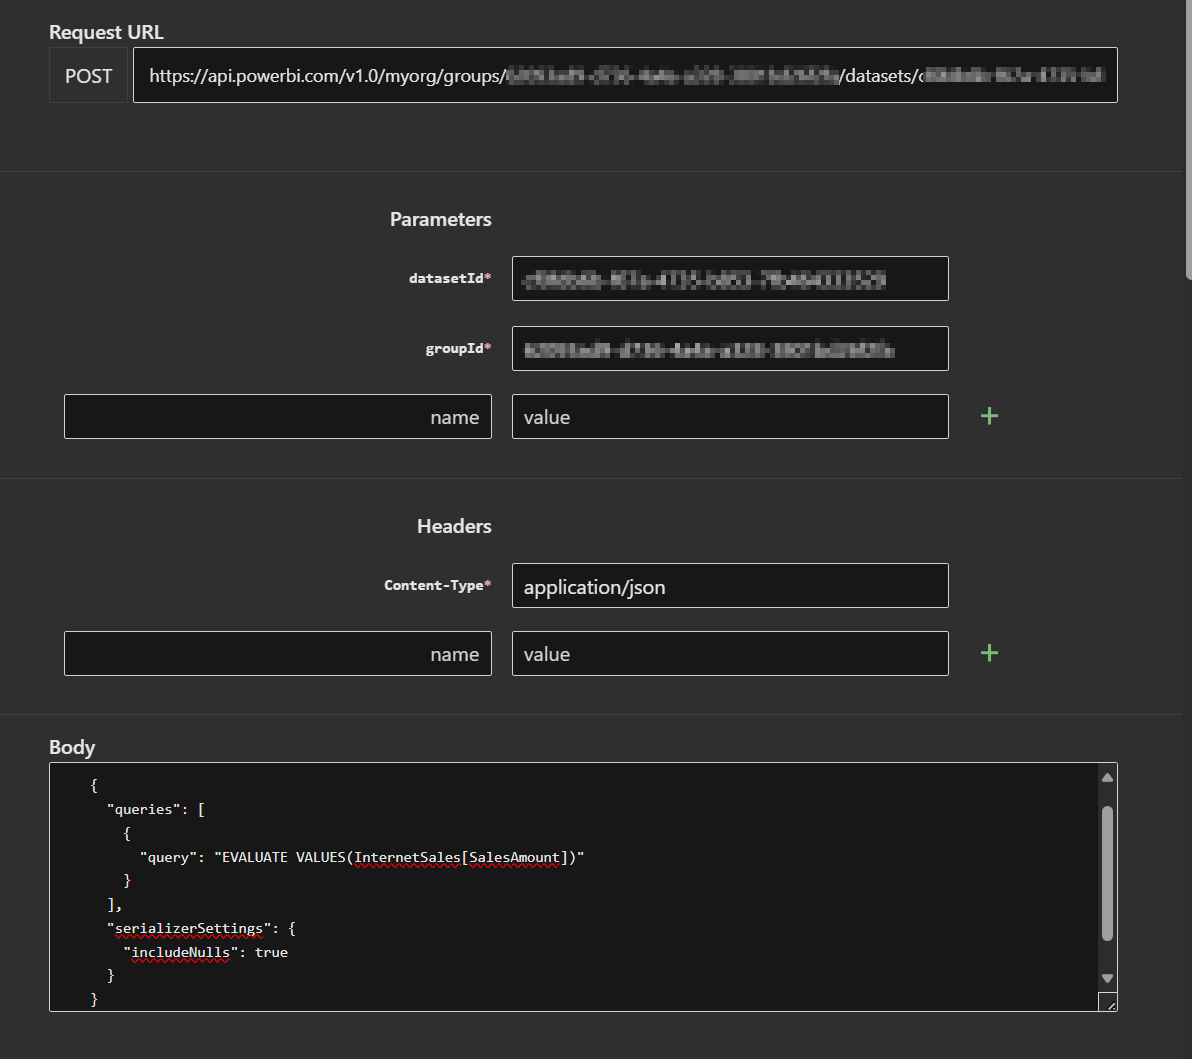Click the Content-Type value showing application/json
This screenshot has width=1192, height=1059.
pos(729,585)
